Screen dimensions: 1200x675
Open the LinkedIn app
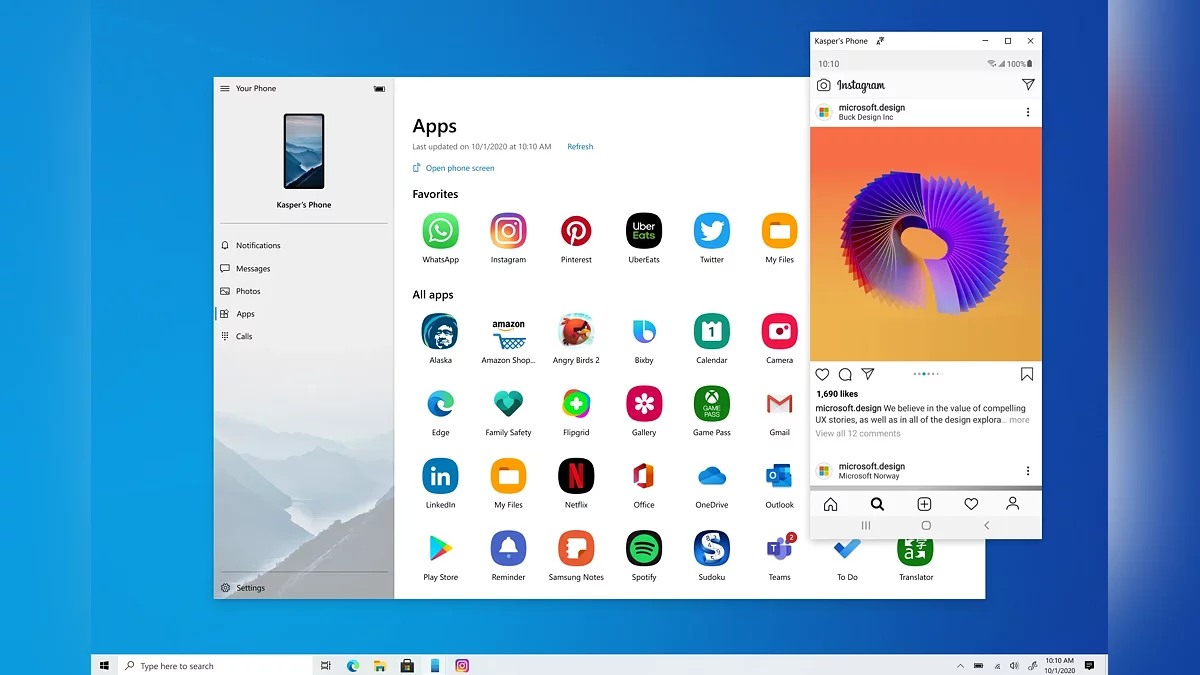pos(440,476)
